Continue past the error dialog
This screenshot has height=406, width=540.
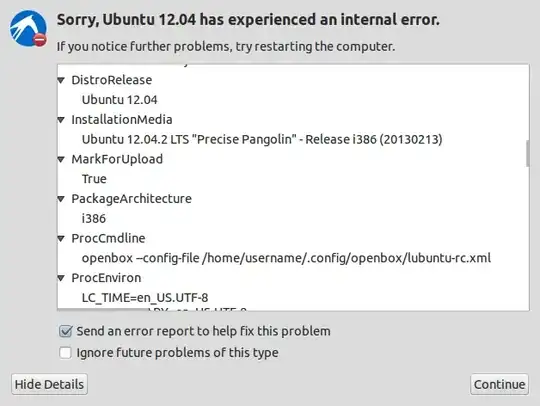(x=499, y=384)
